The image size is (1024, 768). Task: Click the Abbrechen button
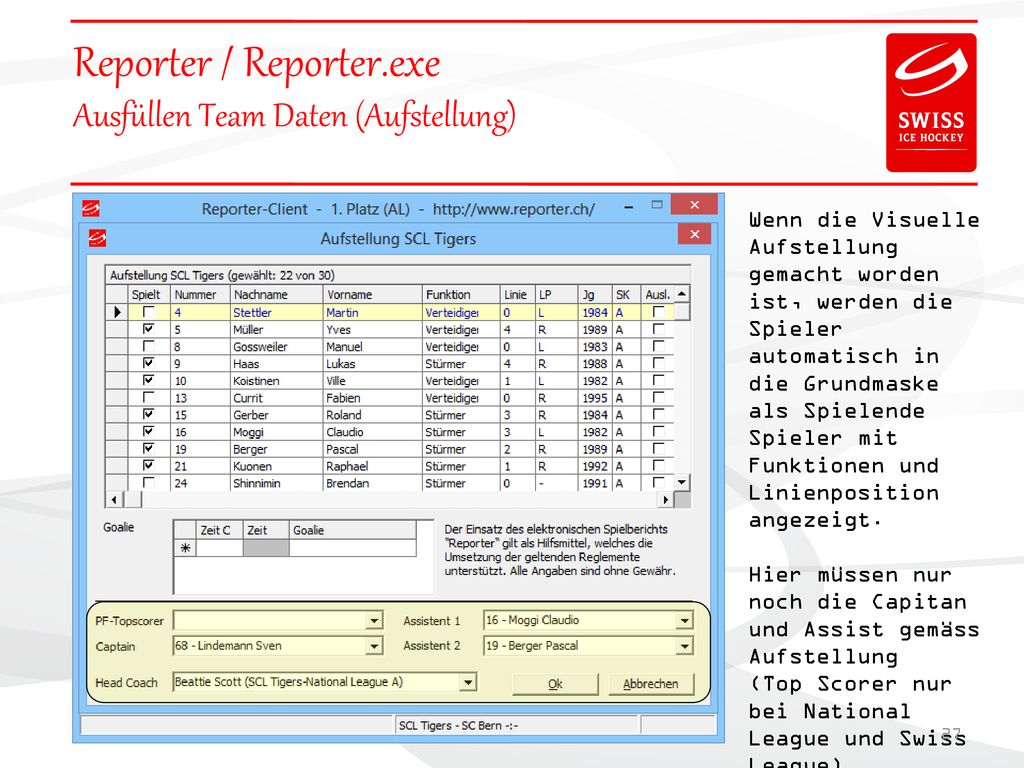(x=650, y=684)
